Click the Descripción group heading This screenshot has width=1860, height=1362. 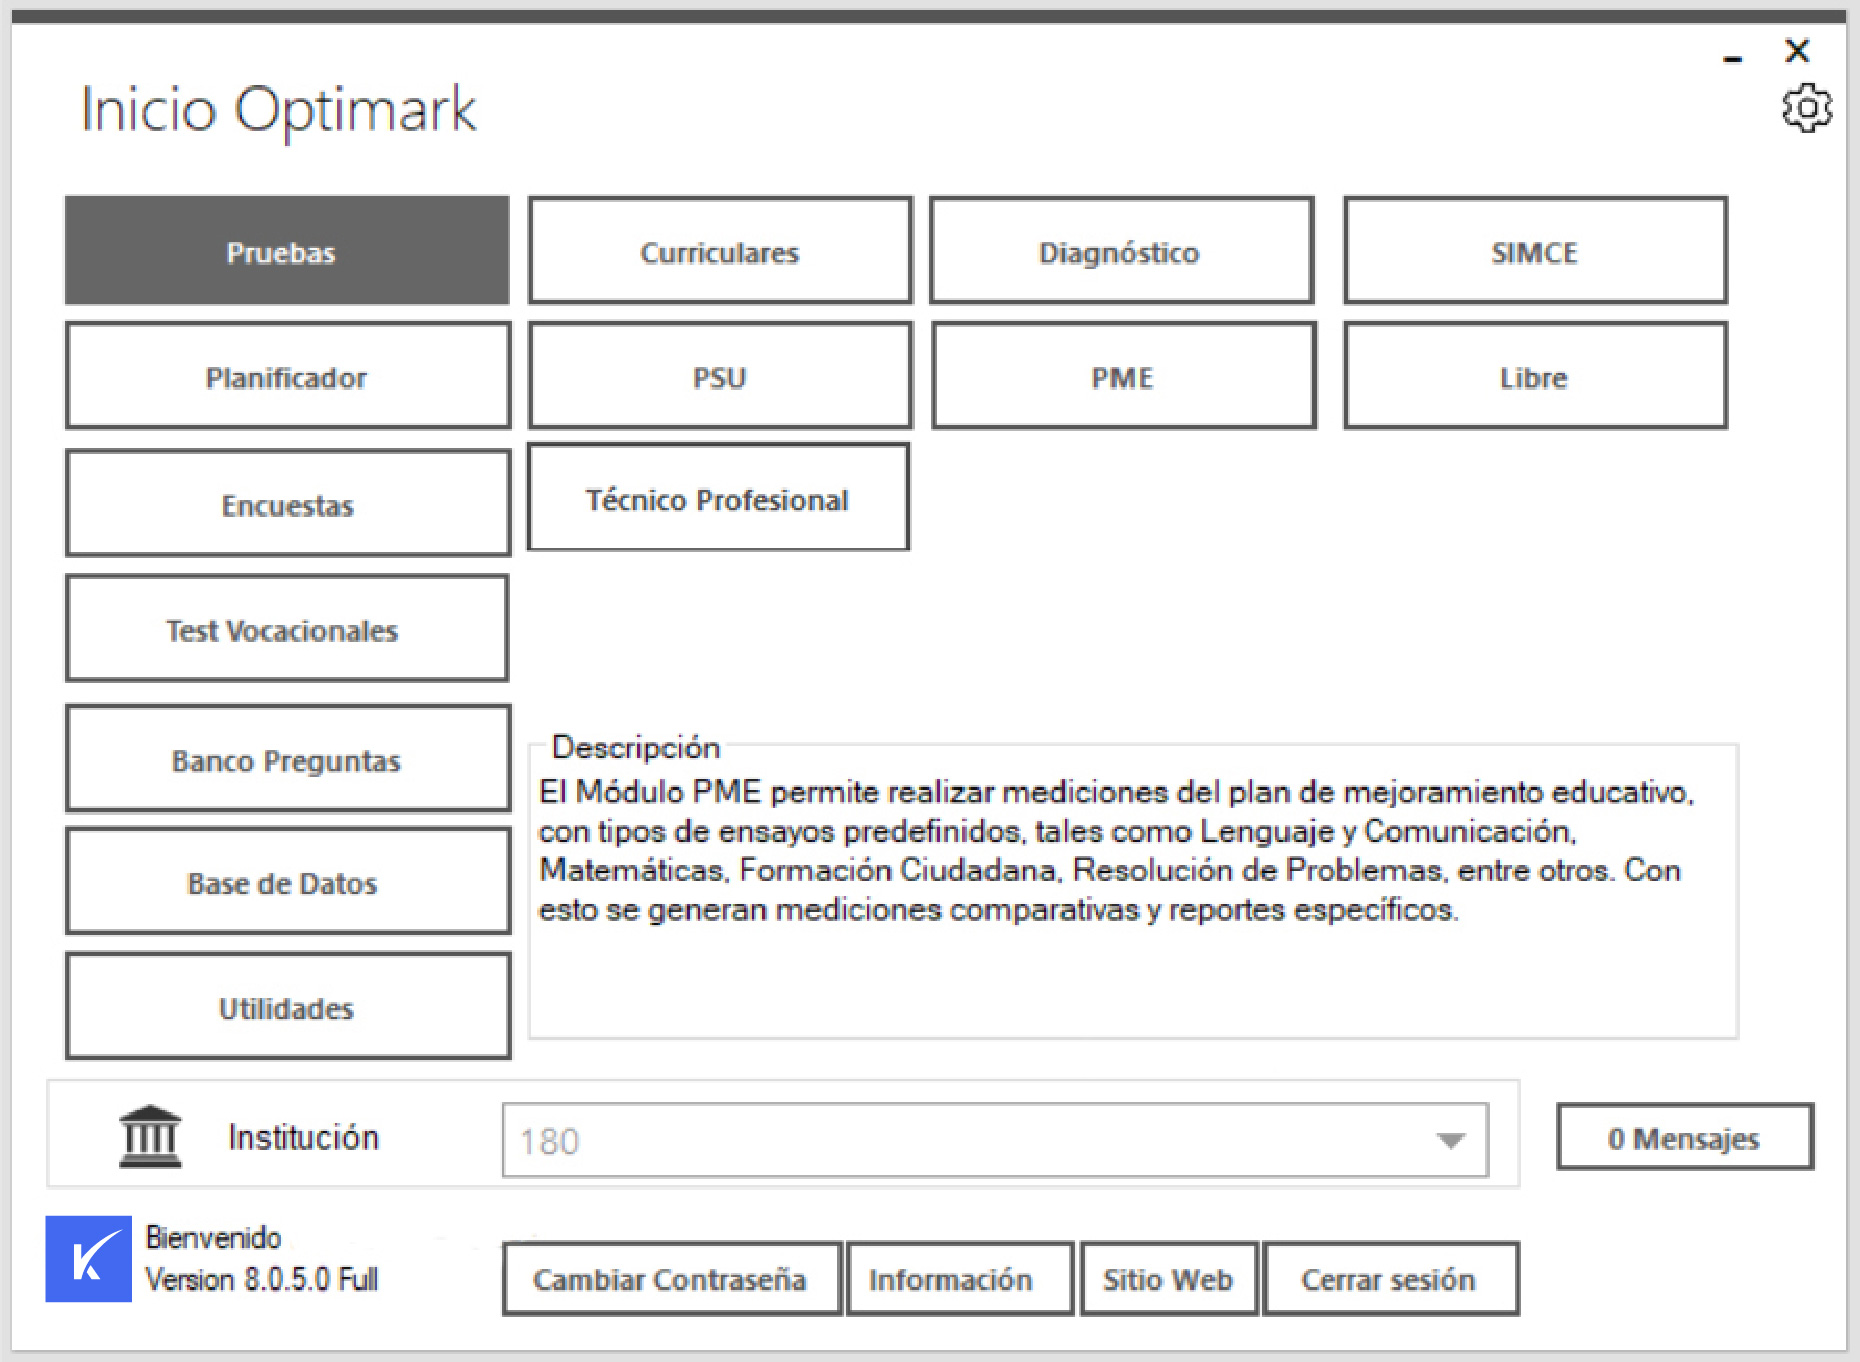tap(636, 747)
